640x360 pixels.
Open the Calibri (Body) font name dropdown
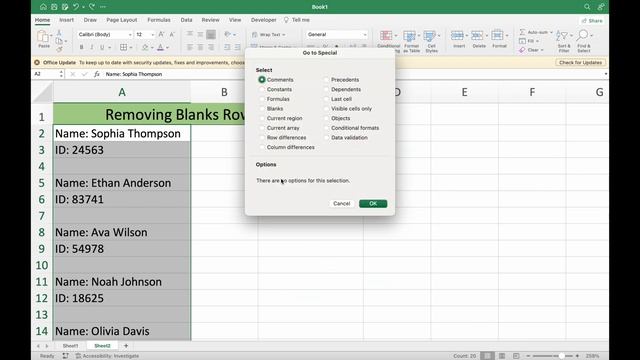pos(130,35)
